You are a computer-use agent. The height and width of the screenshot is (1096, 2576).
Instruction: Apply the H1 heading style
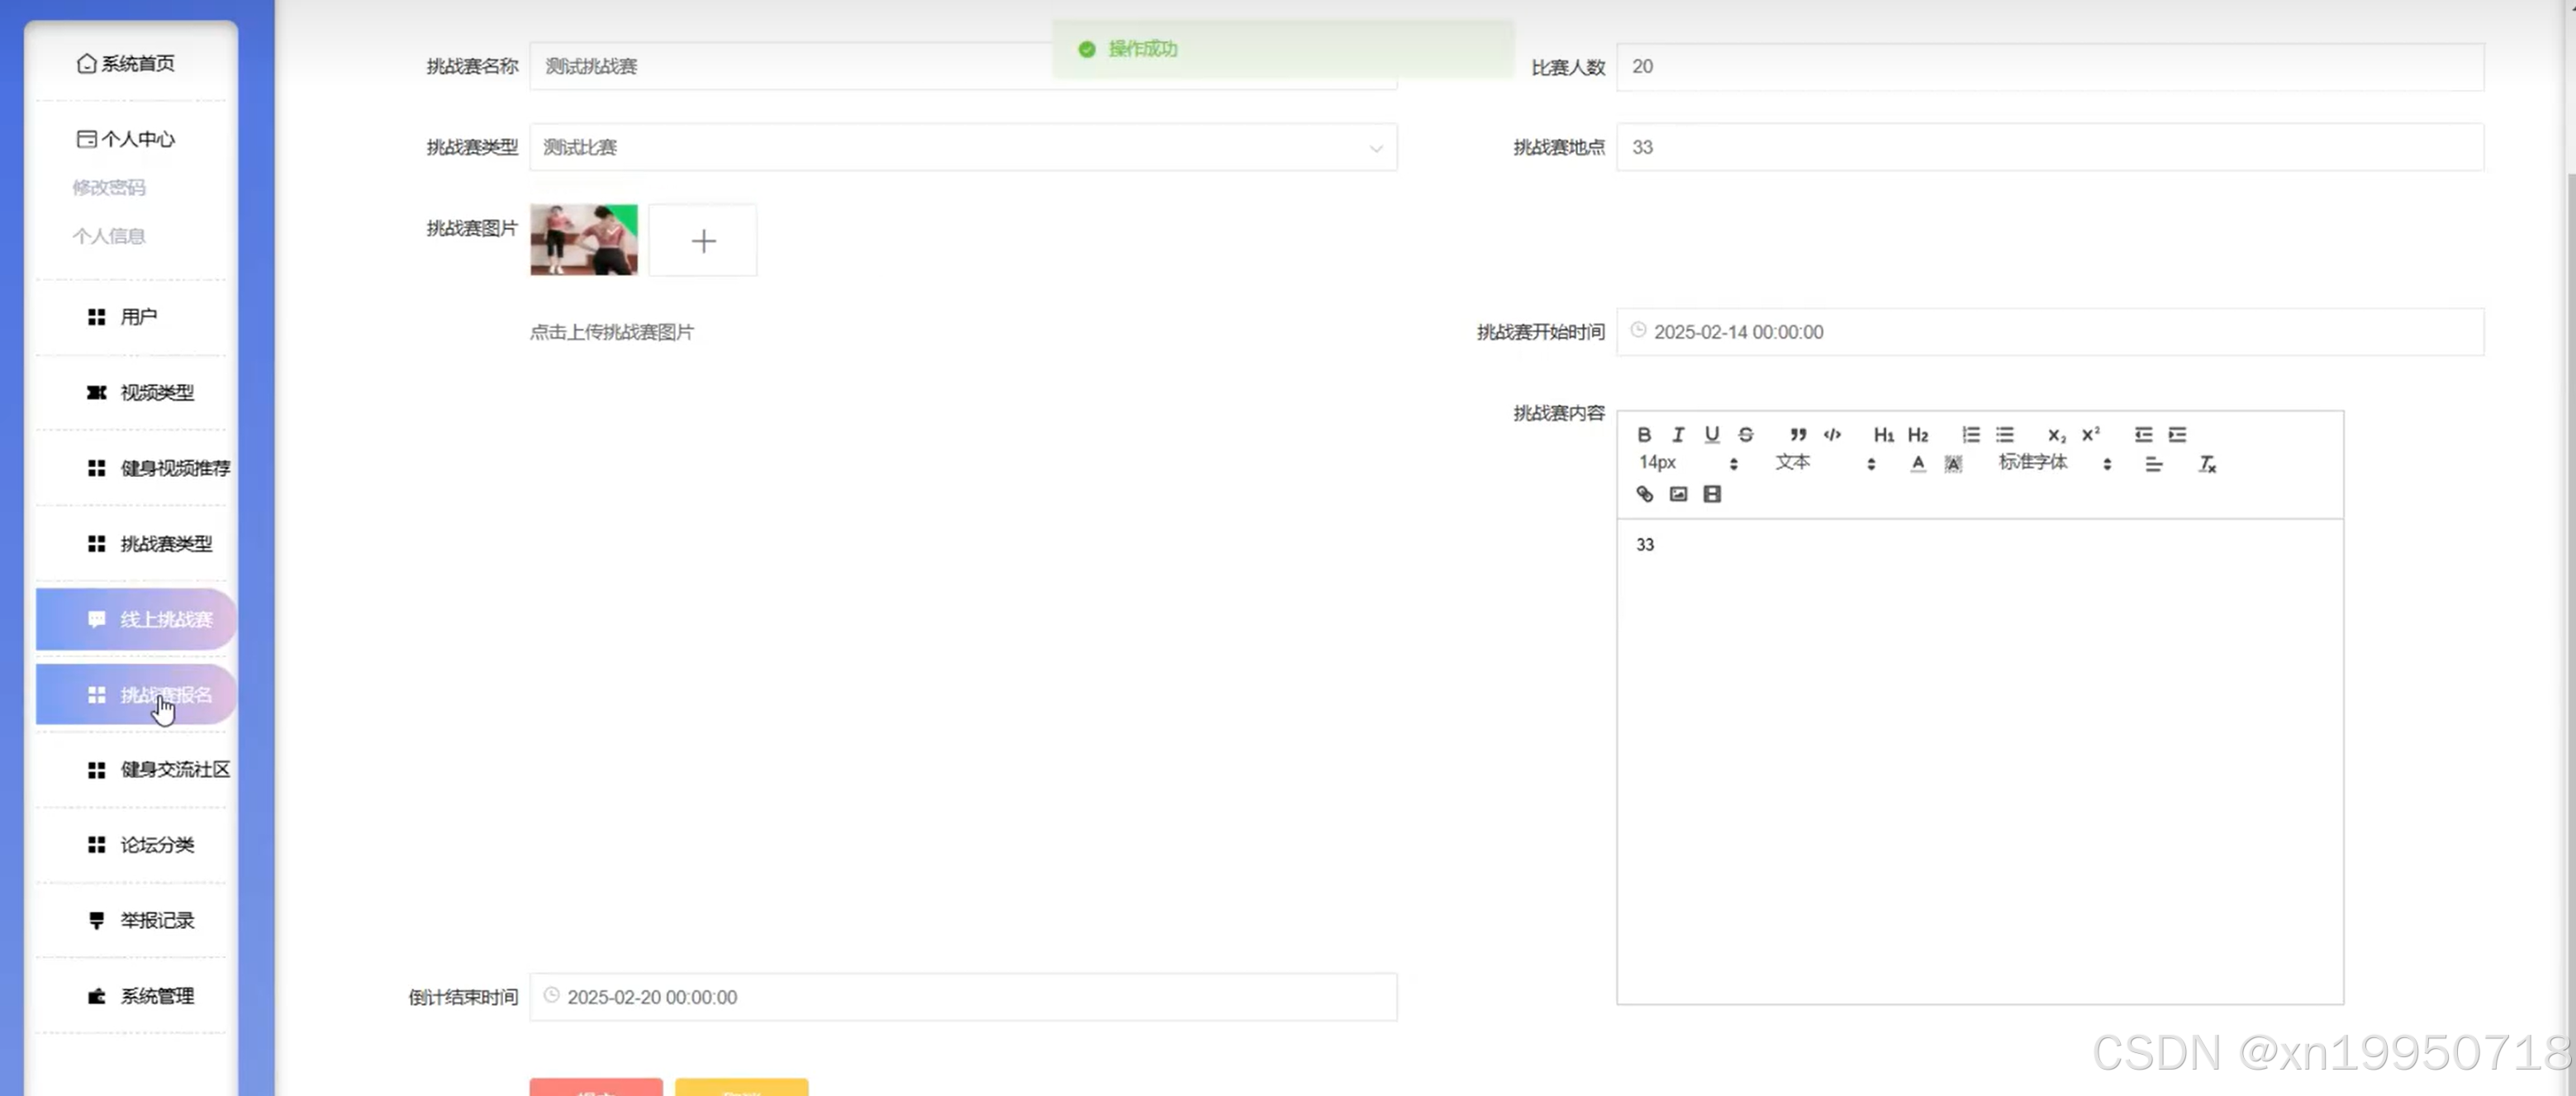click(x=1884, y=434)
